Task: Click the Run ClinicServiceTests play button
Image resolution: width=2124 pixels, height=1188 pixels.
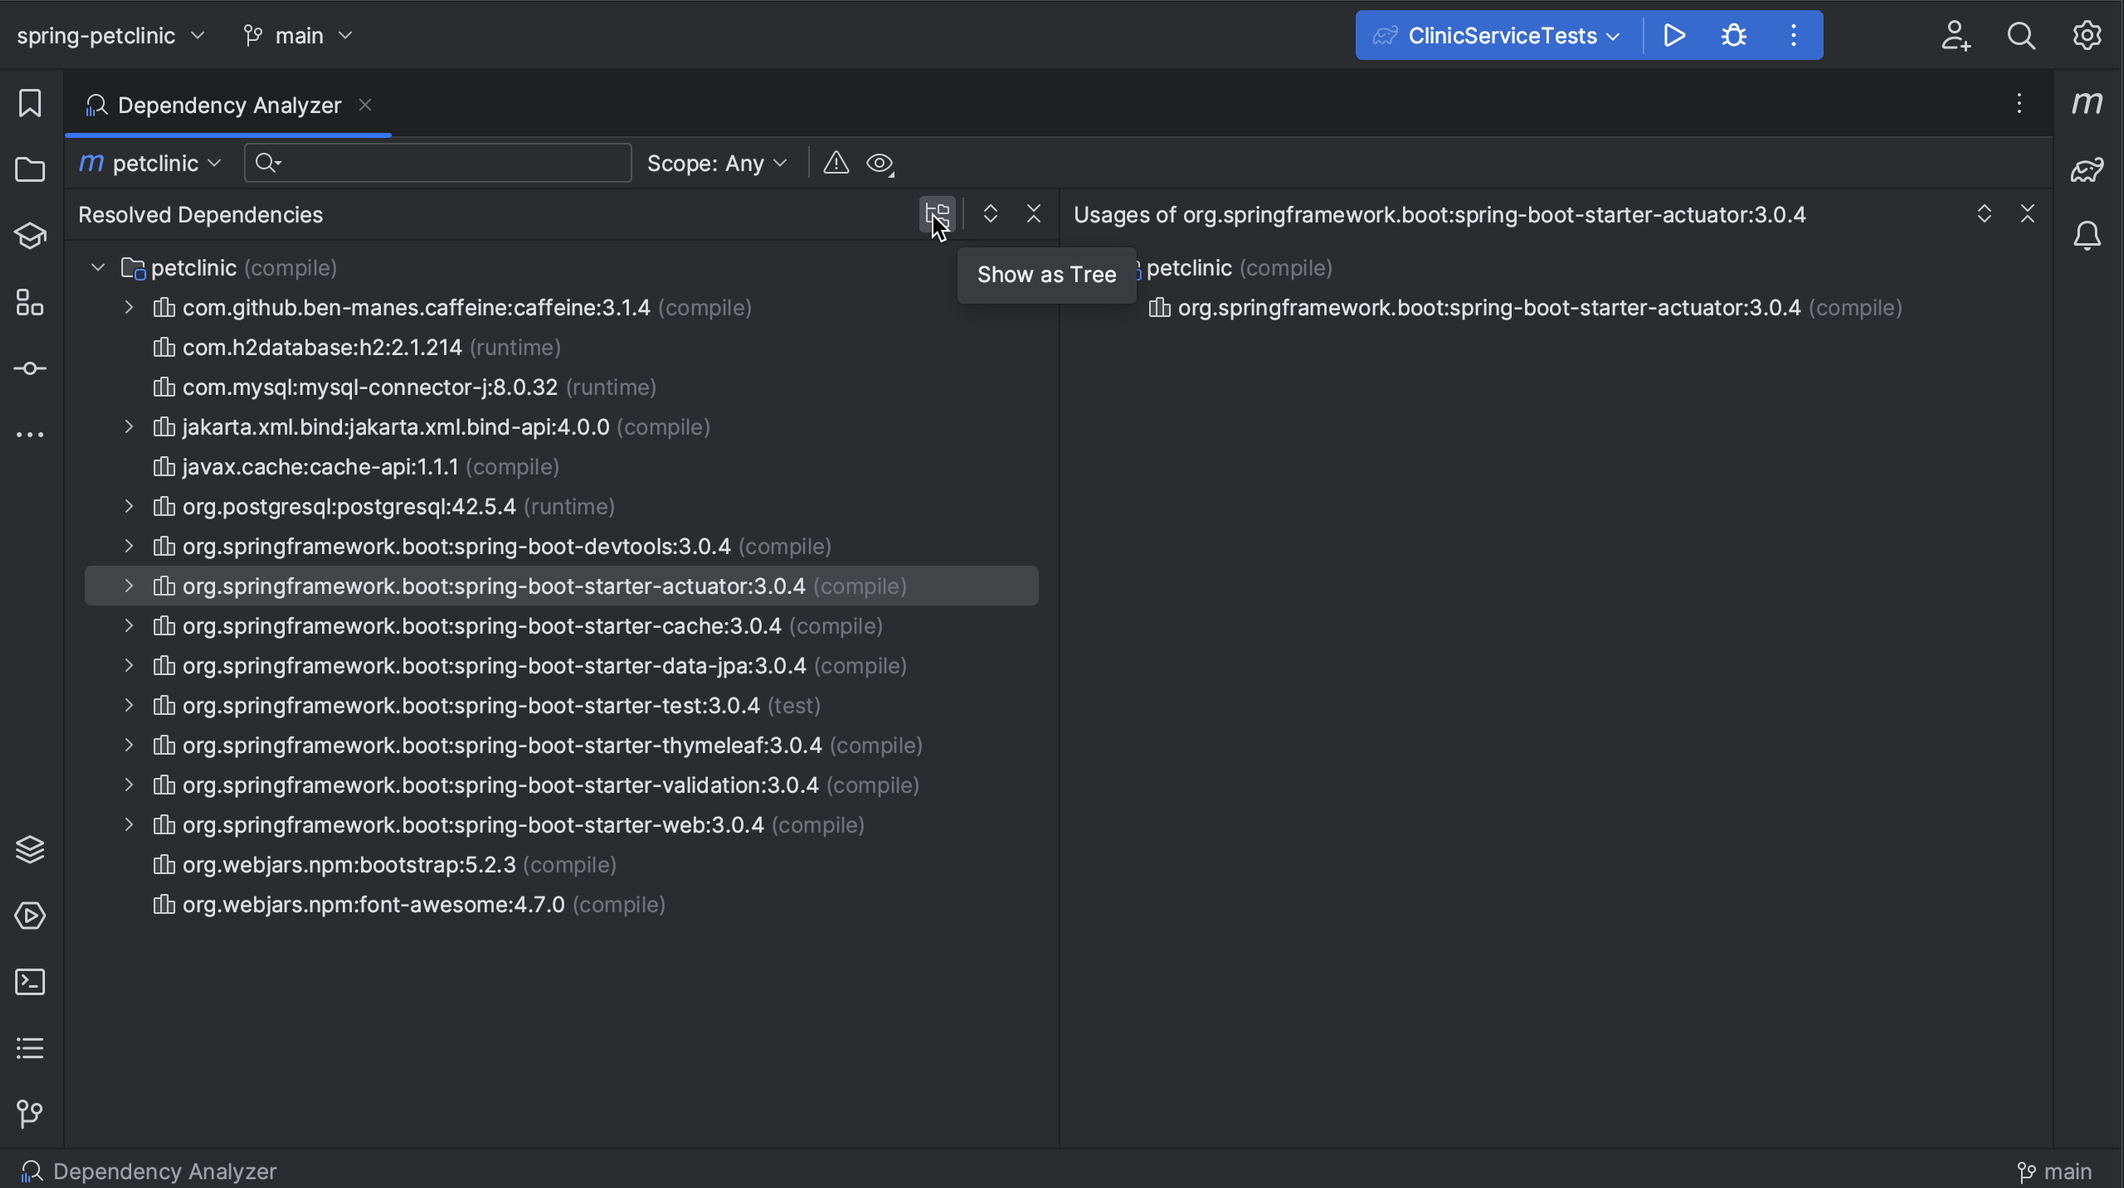Action: 1673,34
